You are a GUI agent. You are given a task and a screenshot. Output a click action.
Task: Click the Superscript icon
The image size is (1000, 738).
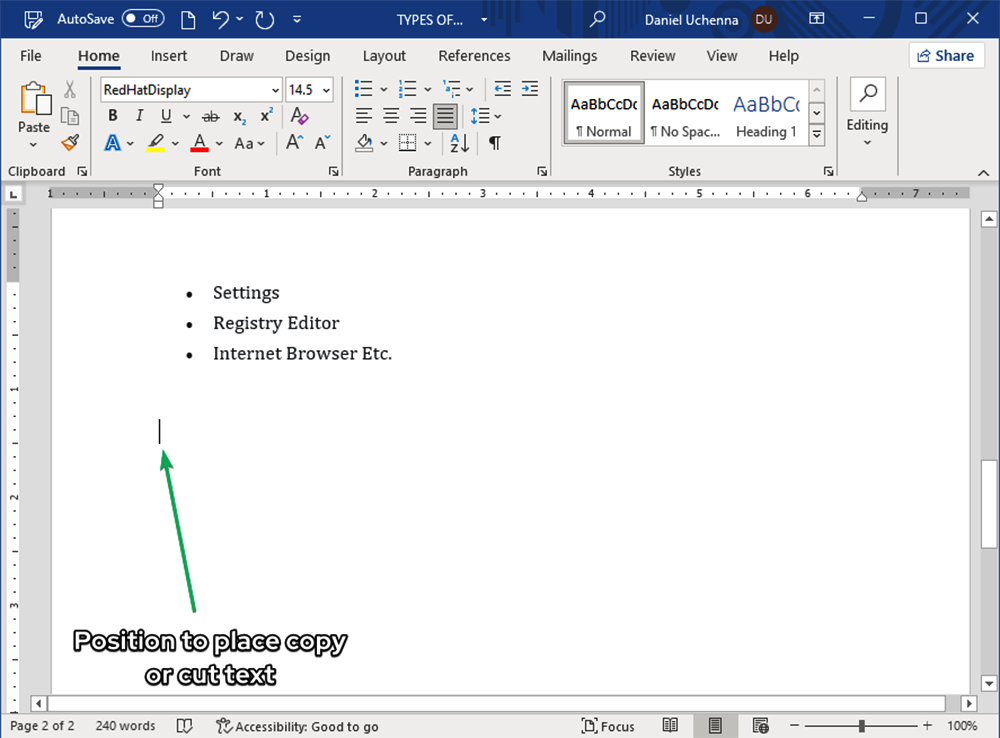point(266,116)
